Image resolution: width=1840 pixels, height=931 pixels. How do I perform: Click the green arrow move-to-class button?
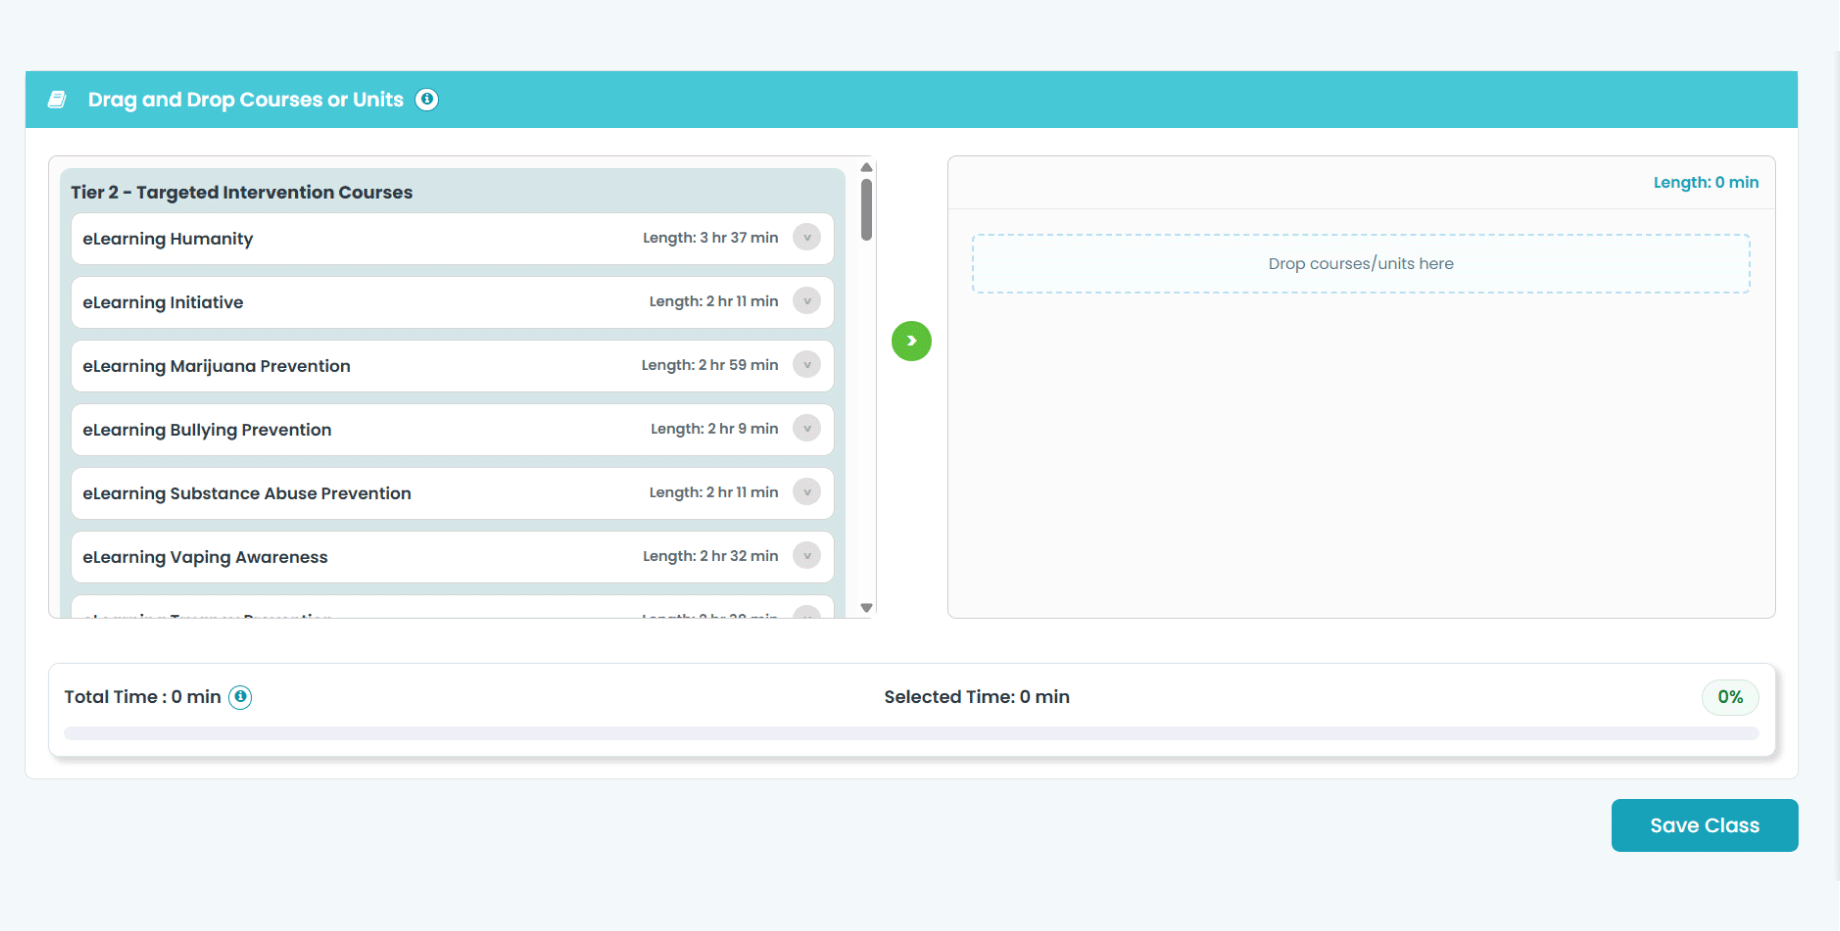(911, 341)
